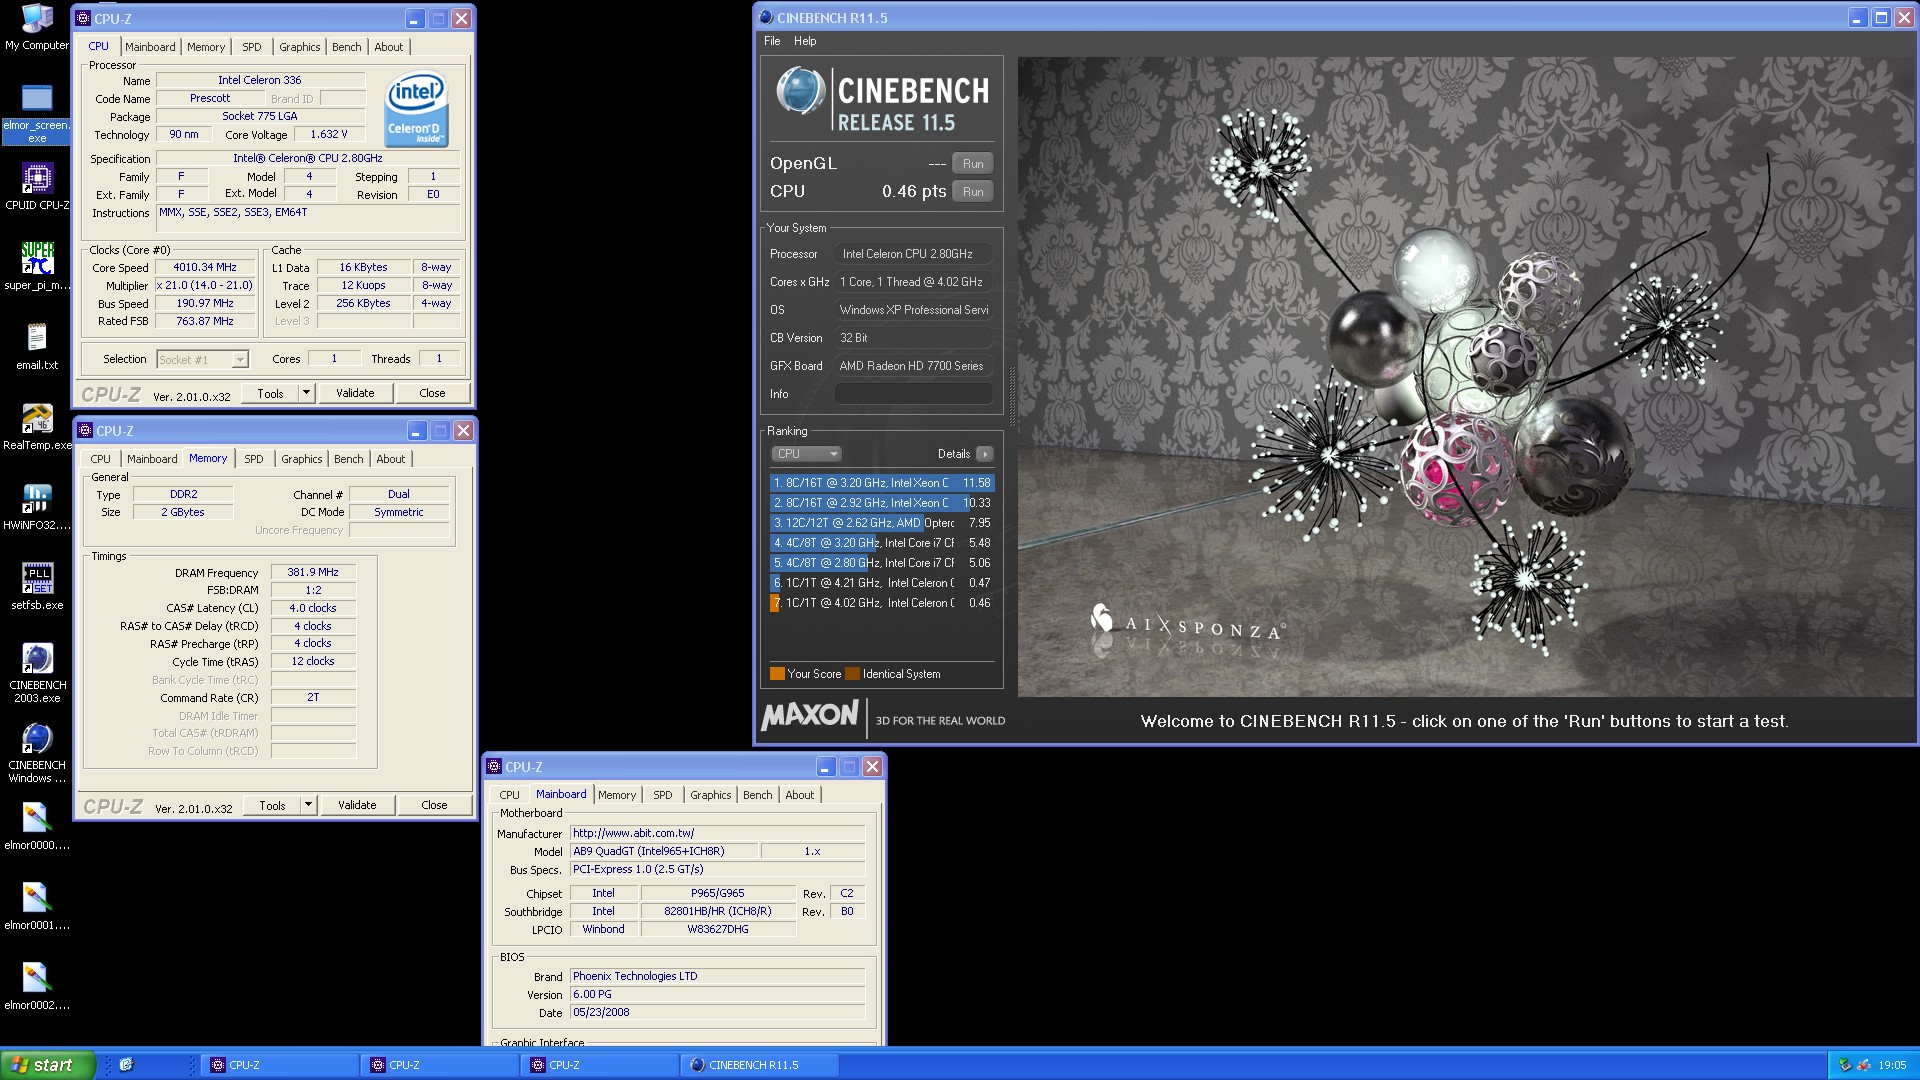Screen dimensions: 1920x1080
Task: Open the Help menu in Cinebench
Action: pyautogui.click(x=805, y=41)
